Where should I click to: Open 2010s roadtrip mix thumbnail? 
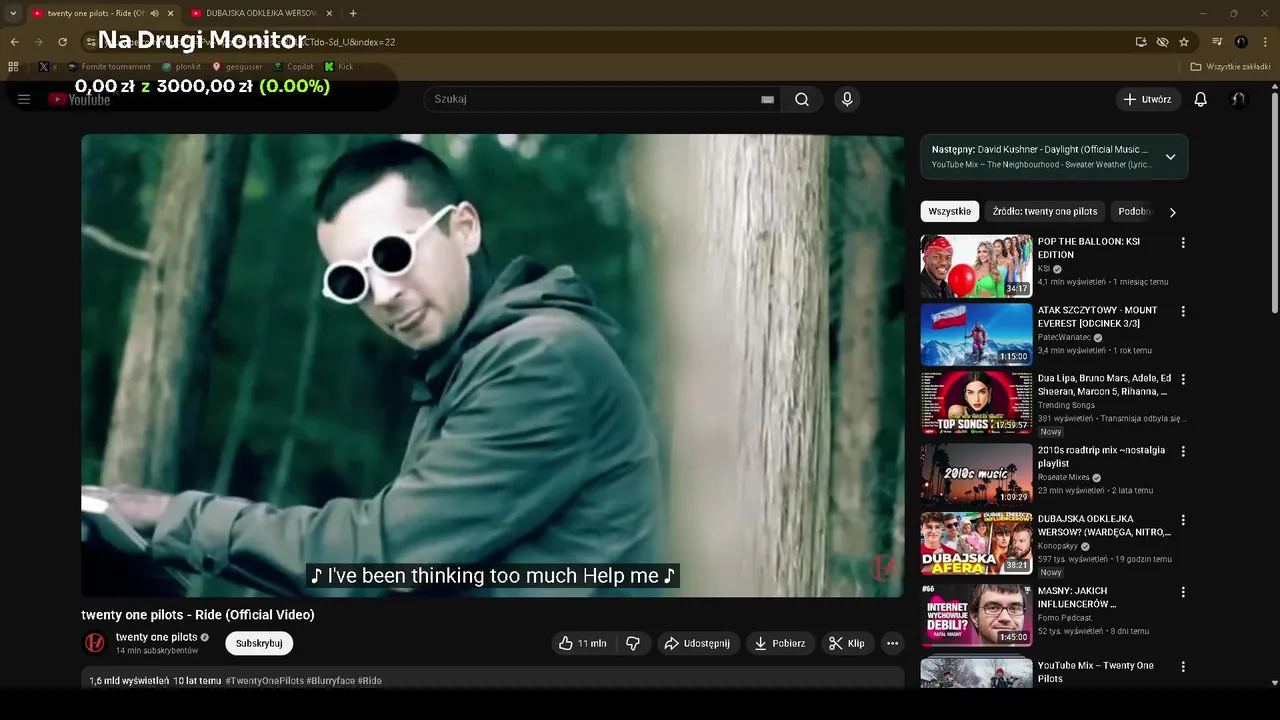976,473
